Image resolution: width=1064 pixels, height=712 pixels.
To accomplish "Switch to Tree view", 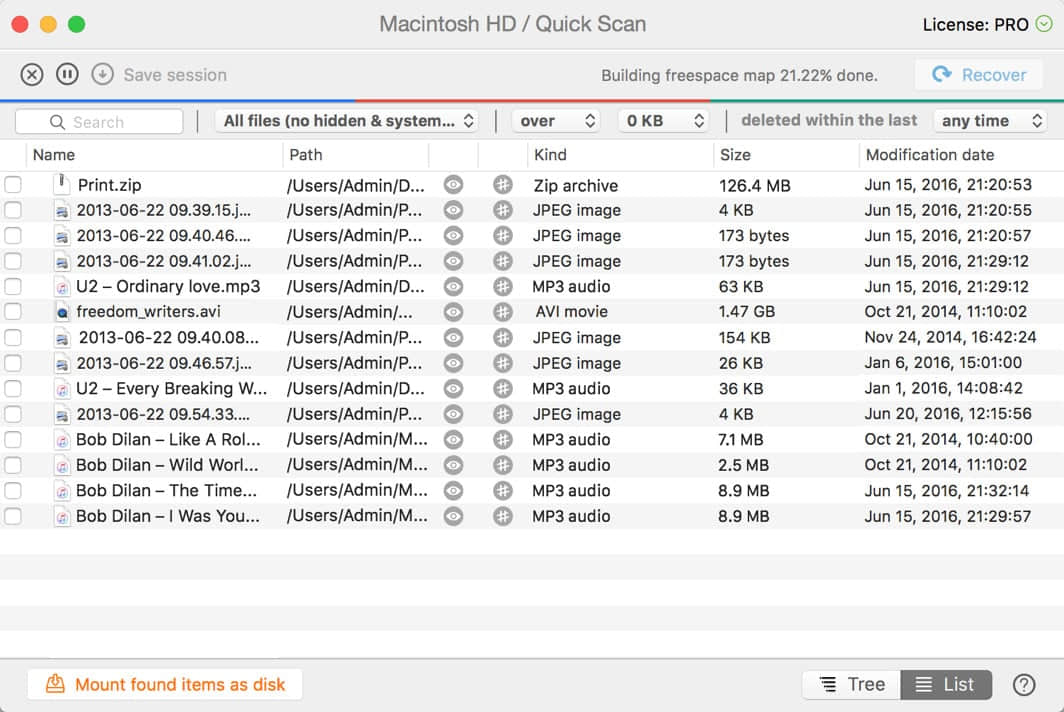I will pyautogui.click(x=851, y=684).
